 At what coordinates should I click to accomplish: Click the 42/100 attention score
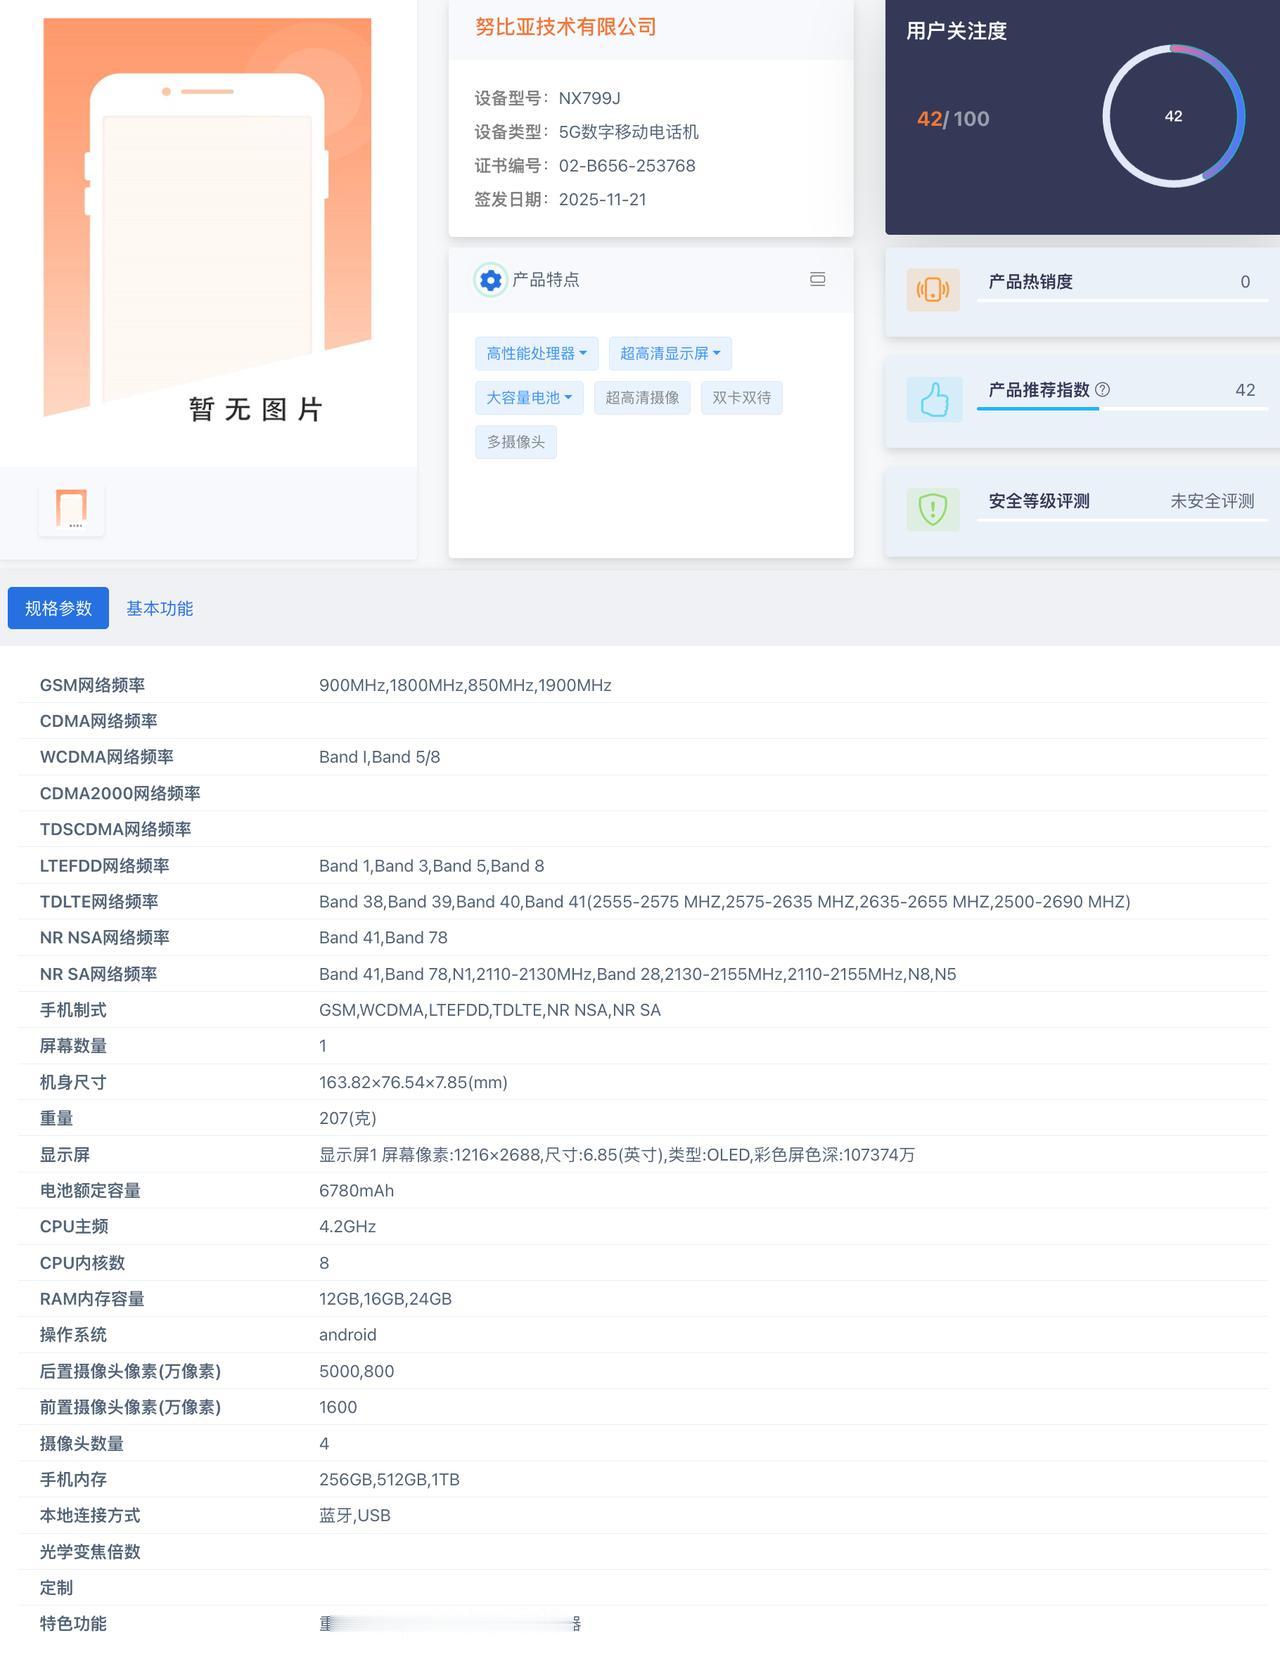coord(953,119)
